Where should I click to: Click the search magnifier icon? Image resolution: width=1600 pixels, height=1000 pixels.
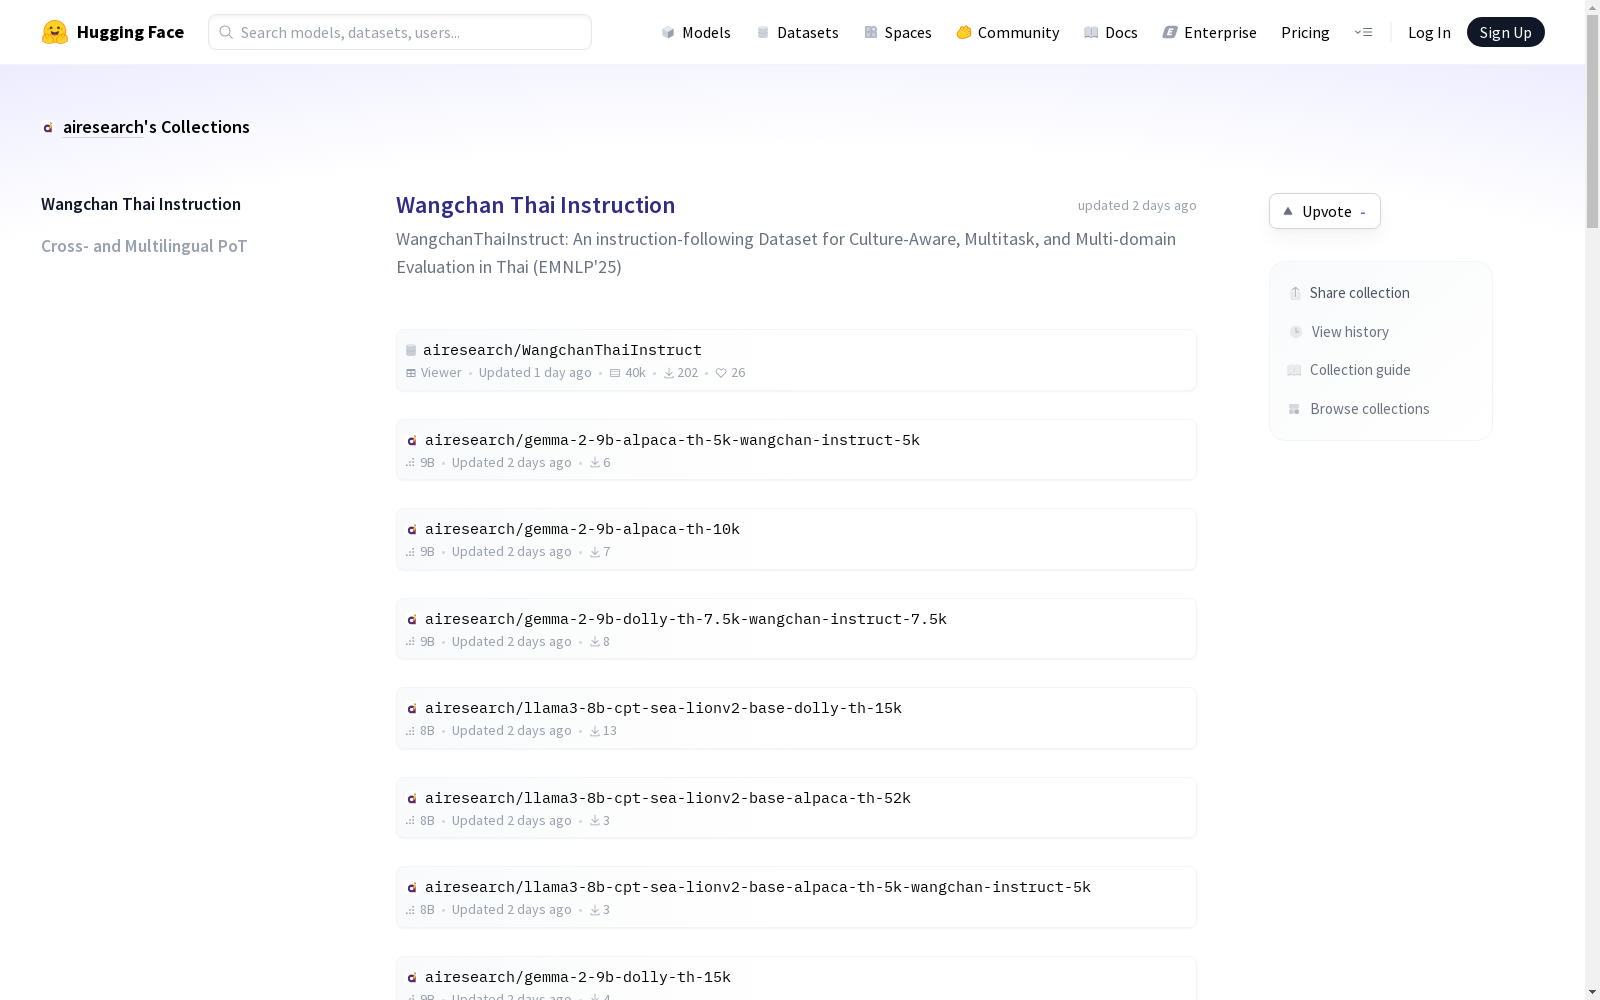(x=226, y=32)
